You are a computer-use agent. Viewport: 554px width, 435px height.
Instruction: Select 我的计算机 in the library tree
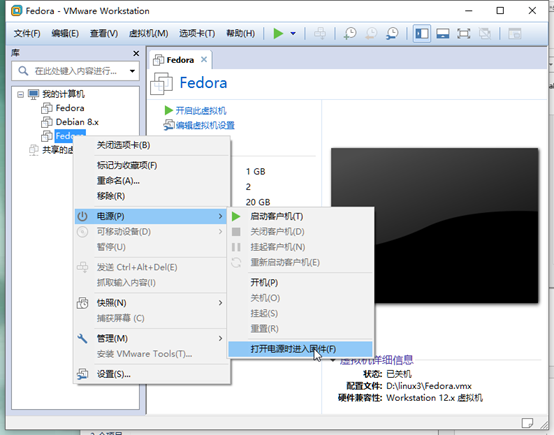coord(63,94)
